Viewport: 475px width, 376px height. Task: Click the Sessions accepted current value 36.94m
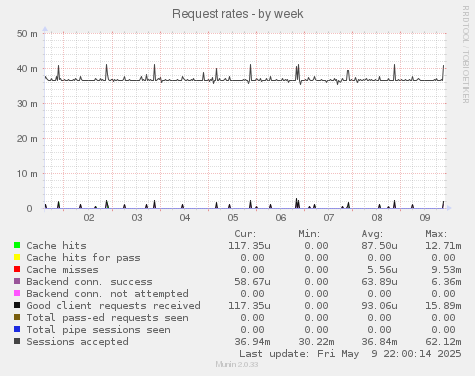pos(252,342)
